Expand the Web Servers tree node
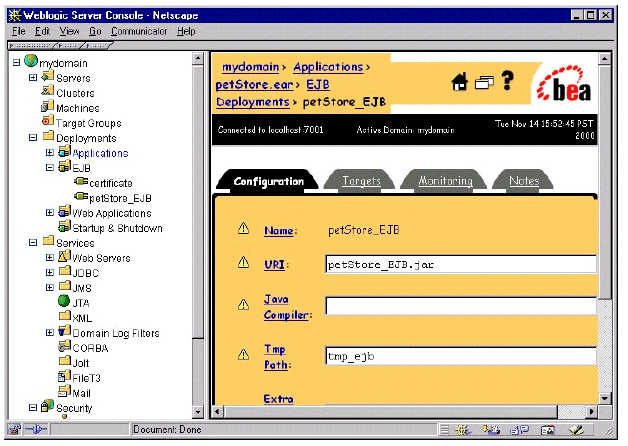This screenshot has height=446, width=628. [49, 258]
